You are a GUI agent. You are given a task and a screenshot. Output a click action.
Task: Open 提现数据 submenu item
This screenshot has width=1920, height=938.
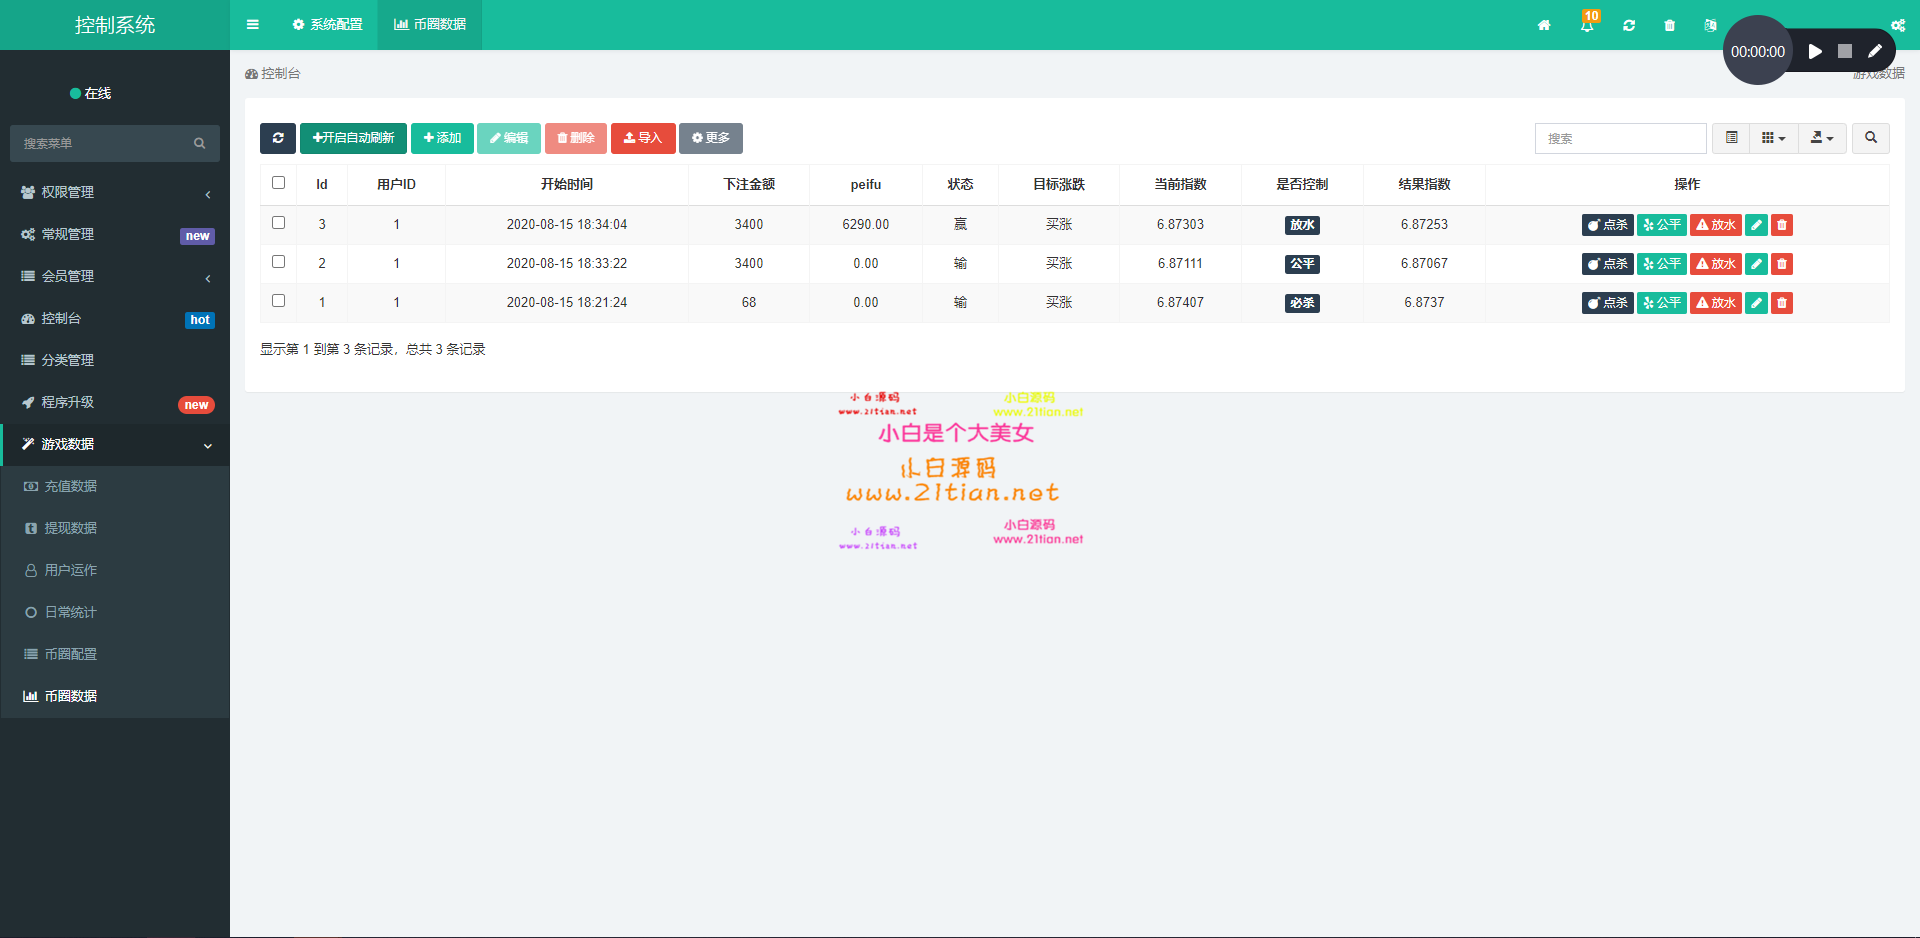(115, 528)
